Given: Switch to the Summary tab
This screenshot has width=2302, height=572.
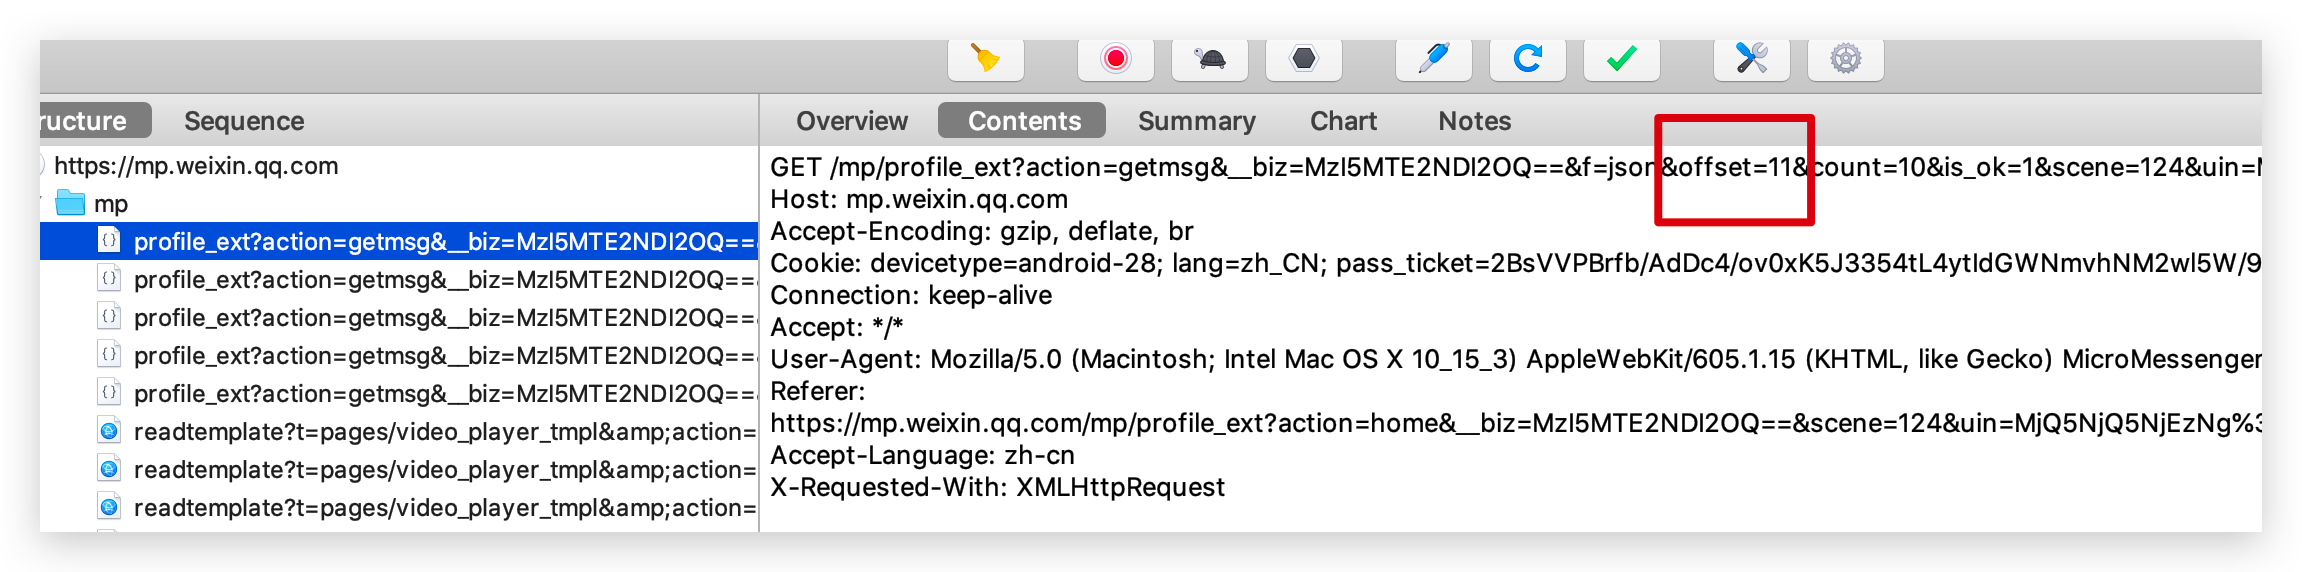Looking at the screenshot, I should [1197, 121].
